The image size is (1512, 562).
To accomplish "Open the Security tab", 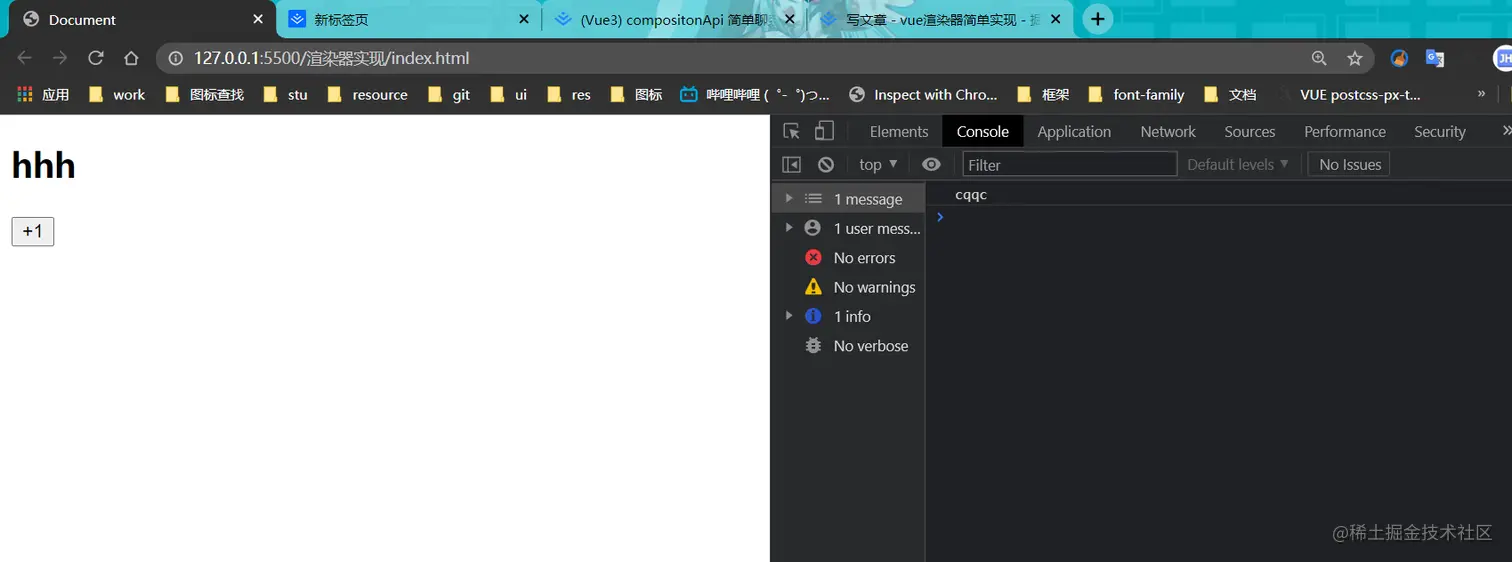I will click(x=1440, y=131).
